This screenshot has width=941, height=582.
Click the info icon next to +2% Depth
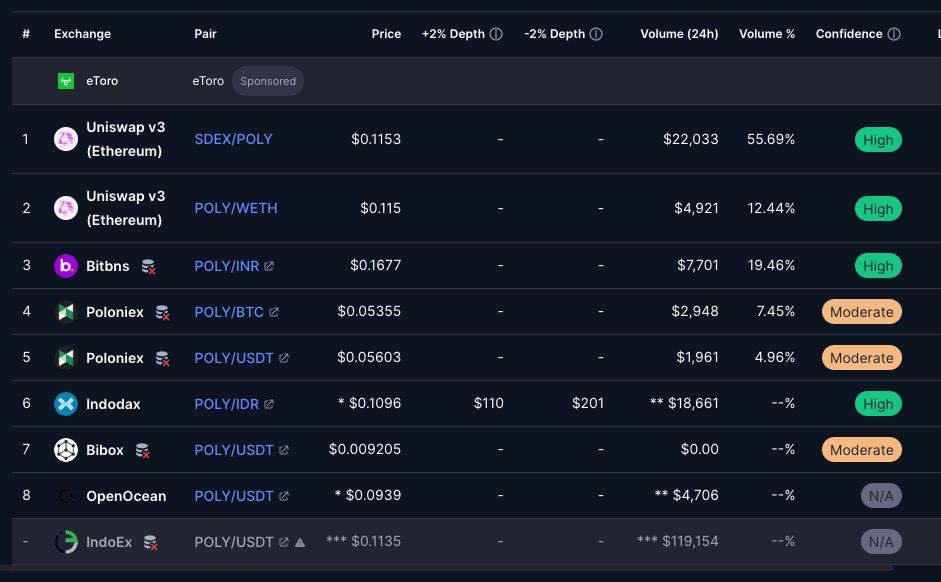click(x=496, y=34)
